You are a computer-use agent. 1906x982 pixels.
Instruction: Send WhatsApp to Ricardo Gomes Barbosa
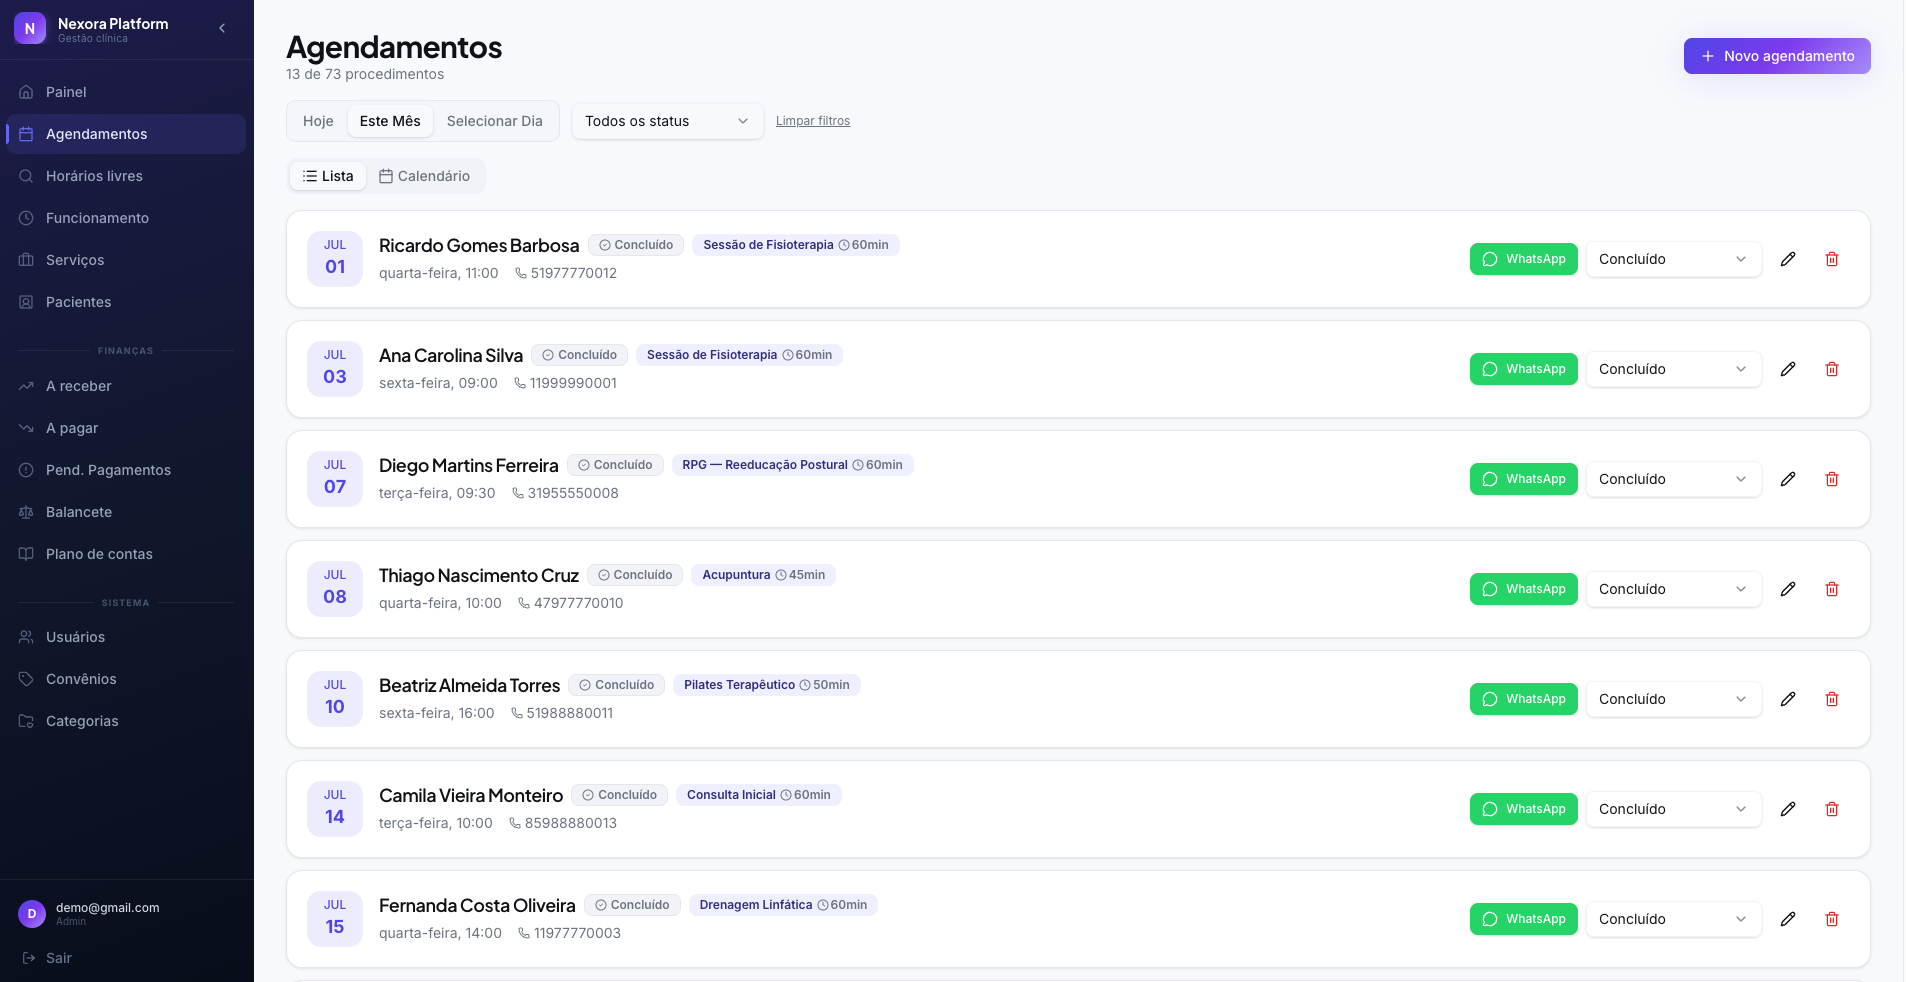coord(1523,259)
